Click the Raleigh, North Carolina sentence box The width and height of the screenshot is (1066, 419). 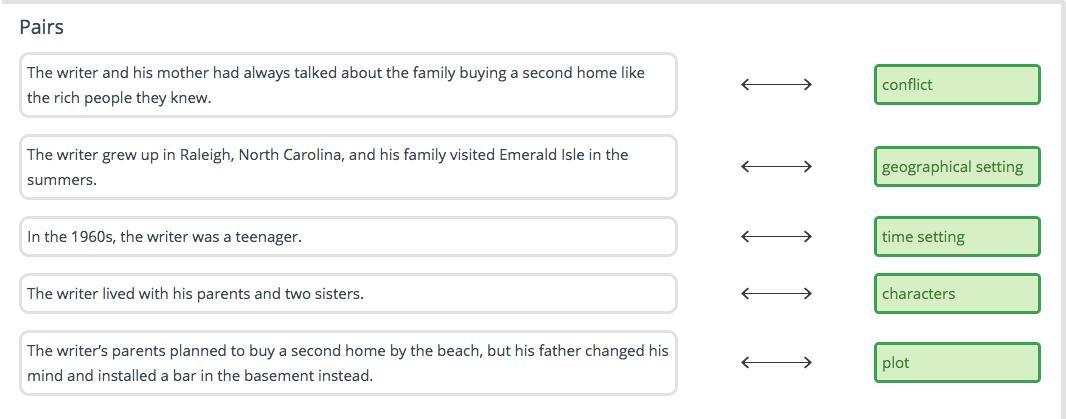[347, 167]
